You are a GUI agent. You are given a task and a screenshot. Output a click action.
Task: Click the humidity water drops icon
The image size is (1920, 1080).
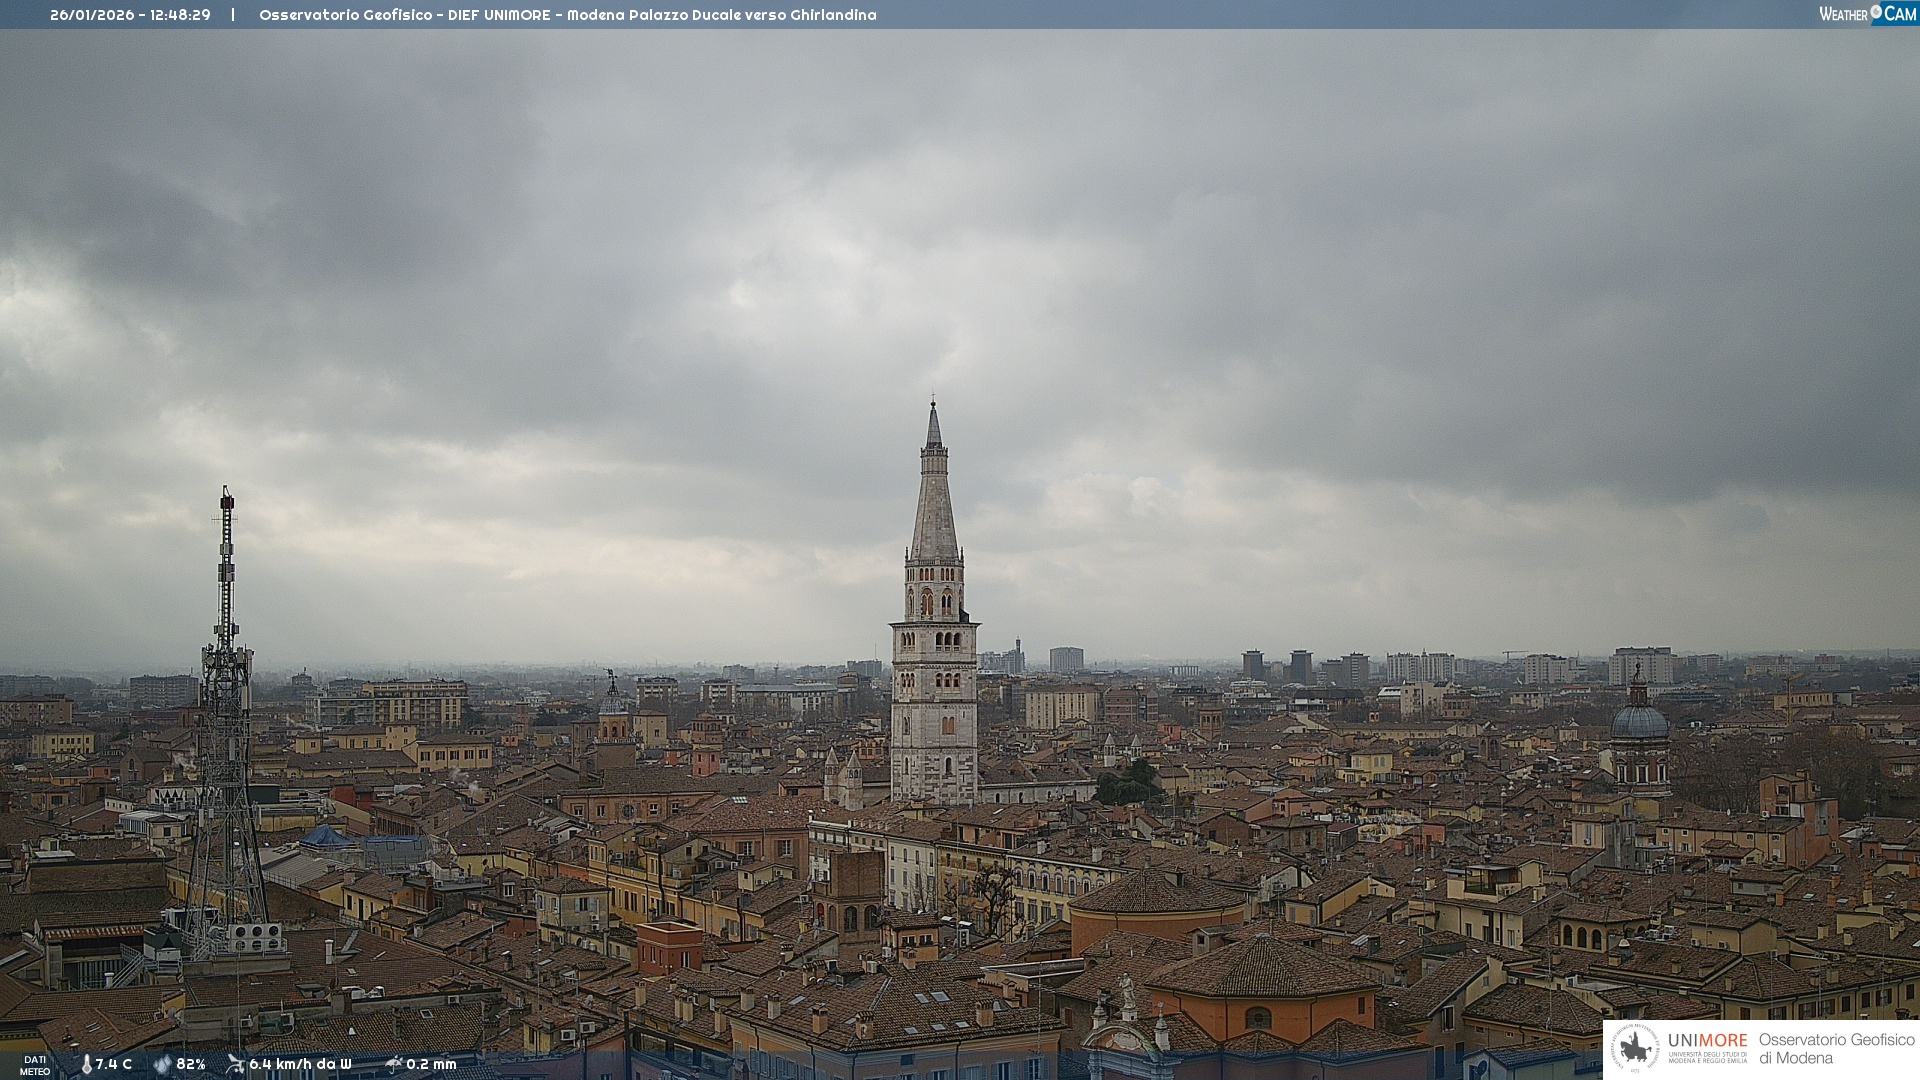click(x=163, y=1064)
